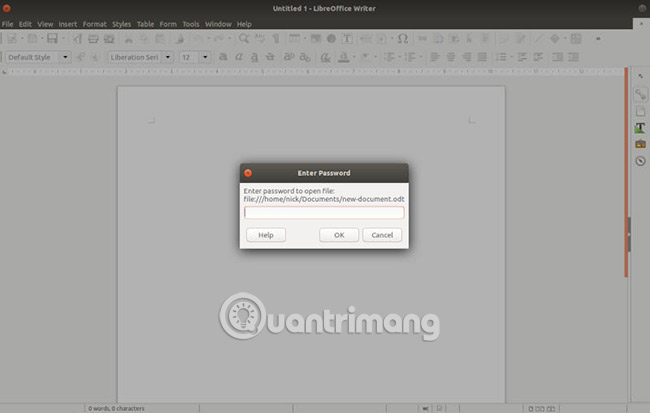Open the Navigator compass icon in sidebar
The image size is (650, 413).
tap(640, 160)
